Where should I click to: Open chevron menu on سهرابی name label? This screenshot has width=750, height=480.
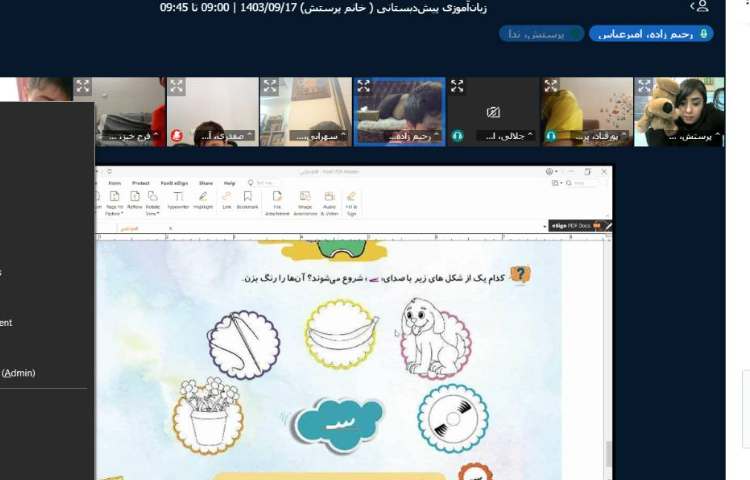click(343, 135)
